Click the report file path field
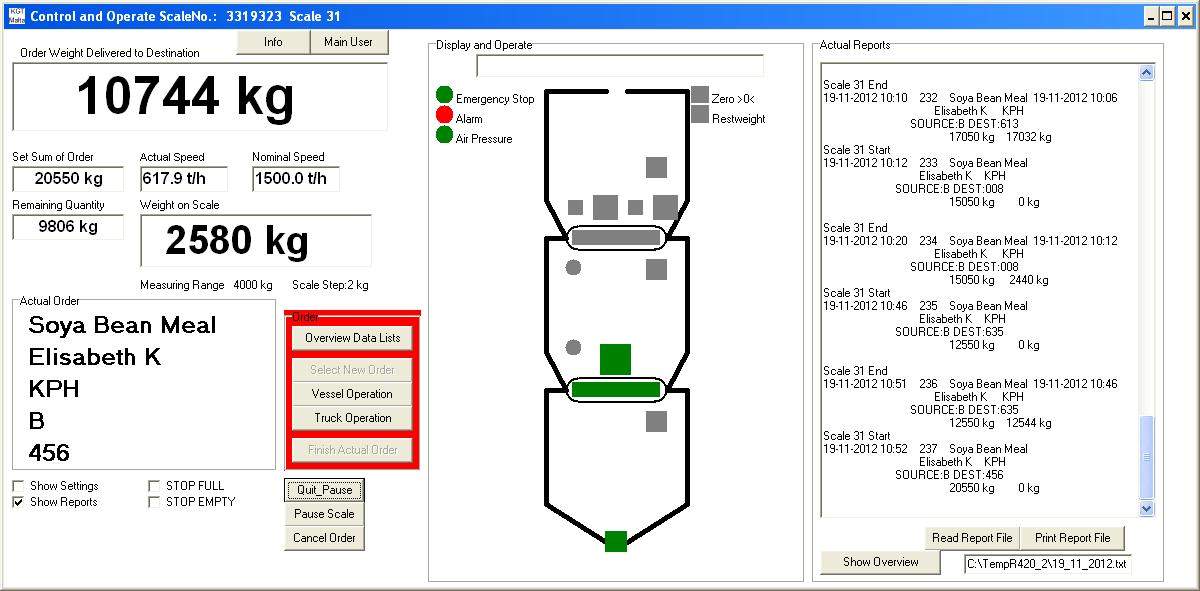 (x=1047, y=564)
